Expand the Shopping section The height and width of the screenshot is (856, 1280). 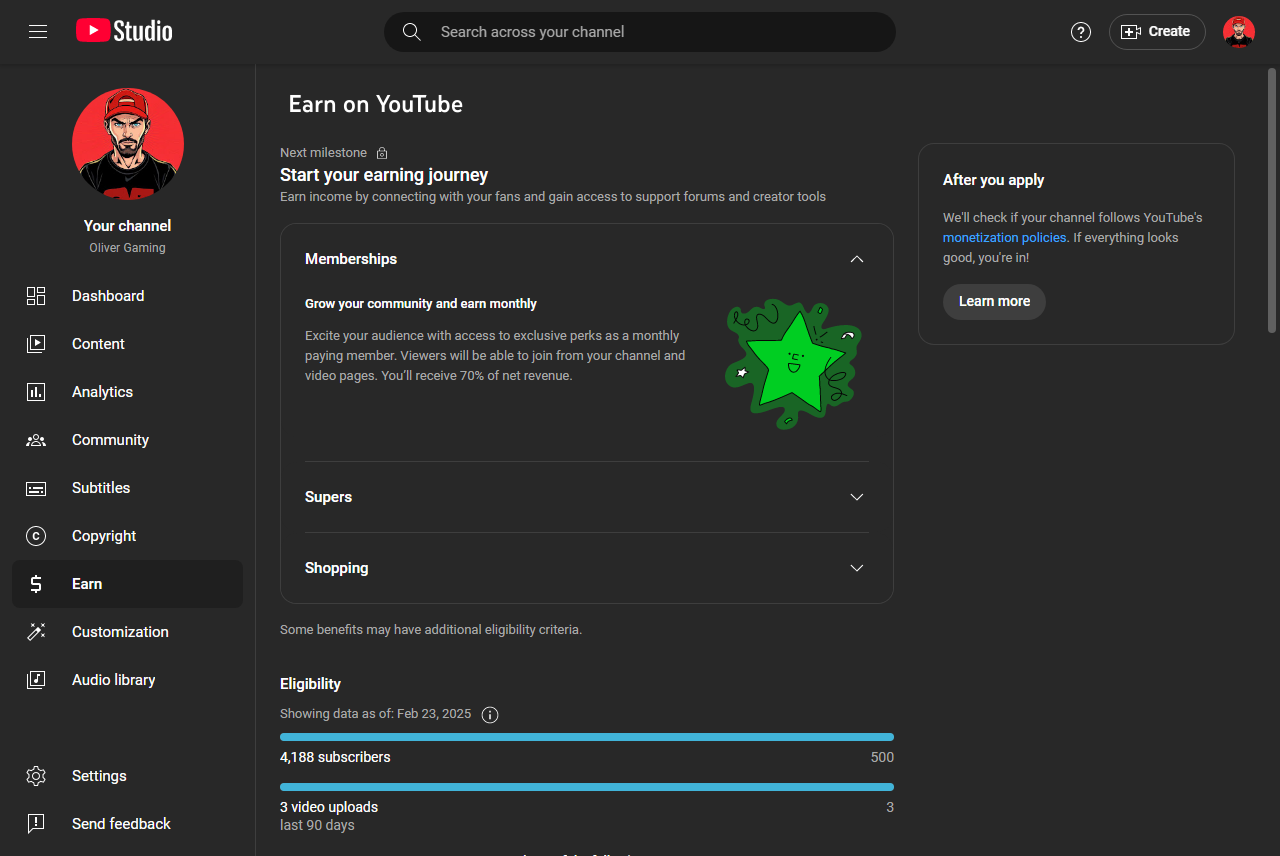[587, 568]
